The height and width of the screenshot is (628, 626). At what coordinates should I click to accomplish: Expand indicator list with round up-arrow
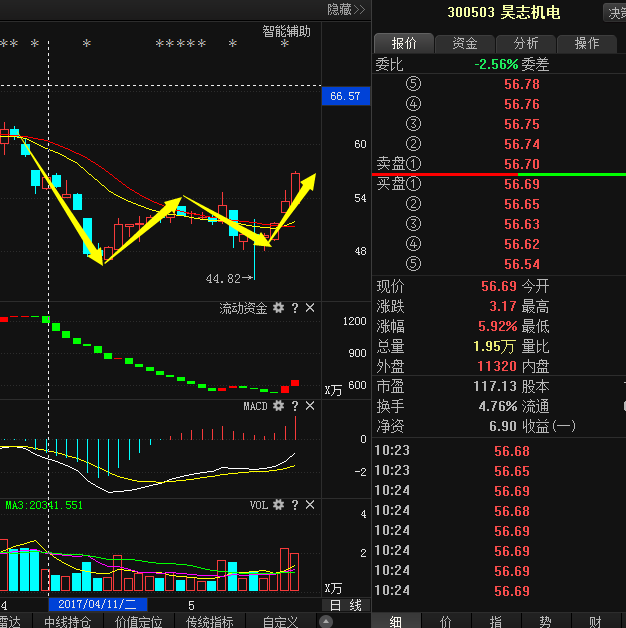click(326, 621)
